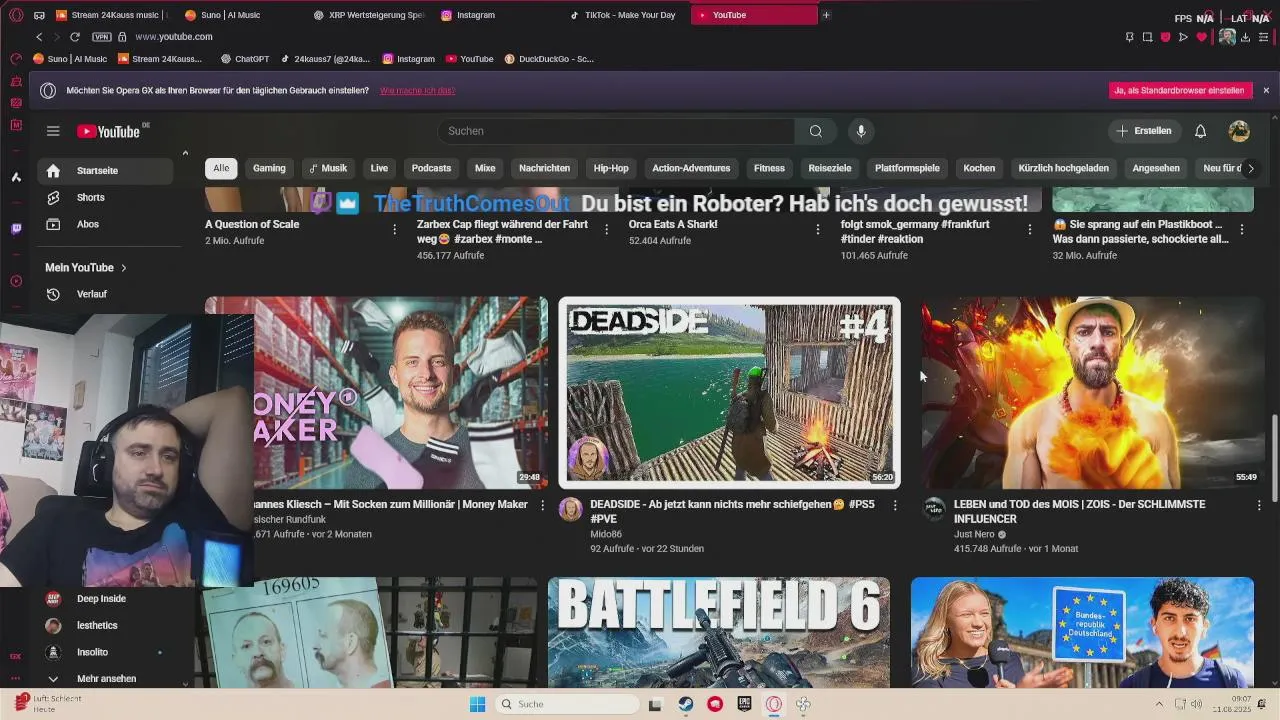
Task: Open the YouTube notifications bell
Action: point(1200,131)
